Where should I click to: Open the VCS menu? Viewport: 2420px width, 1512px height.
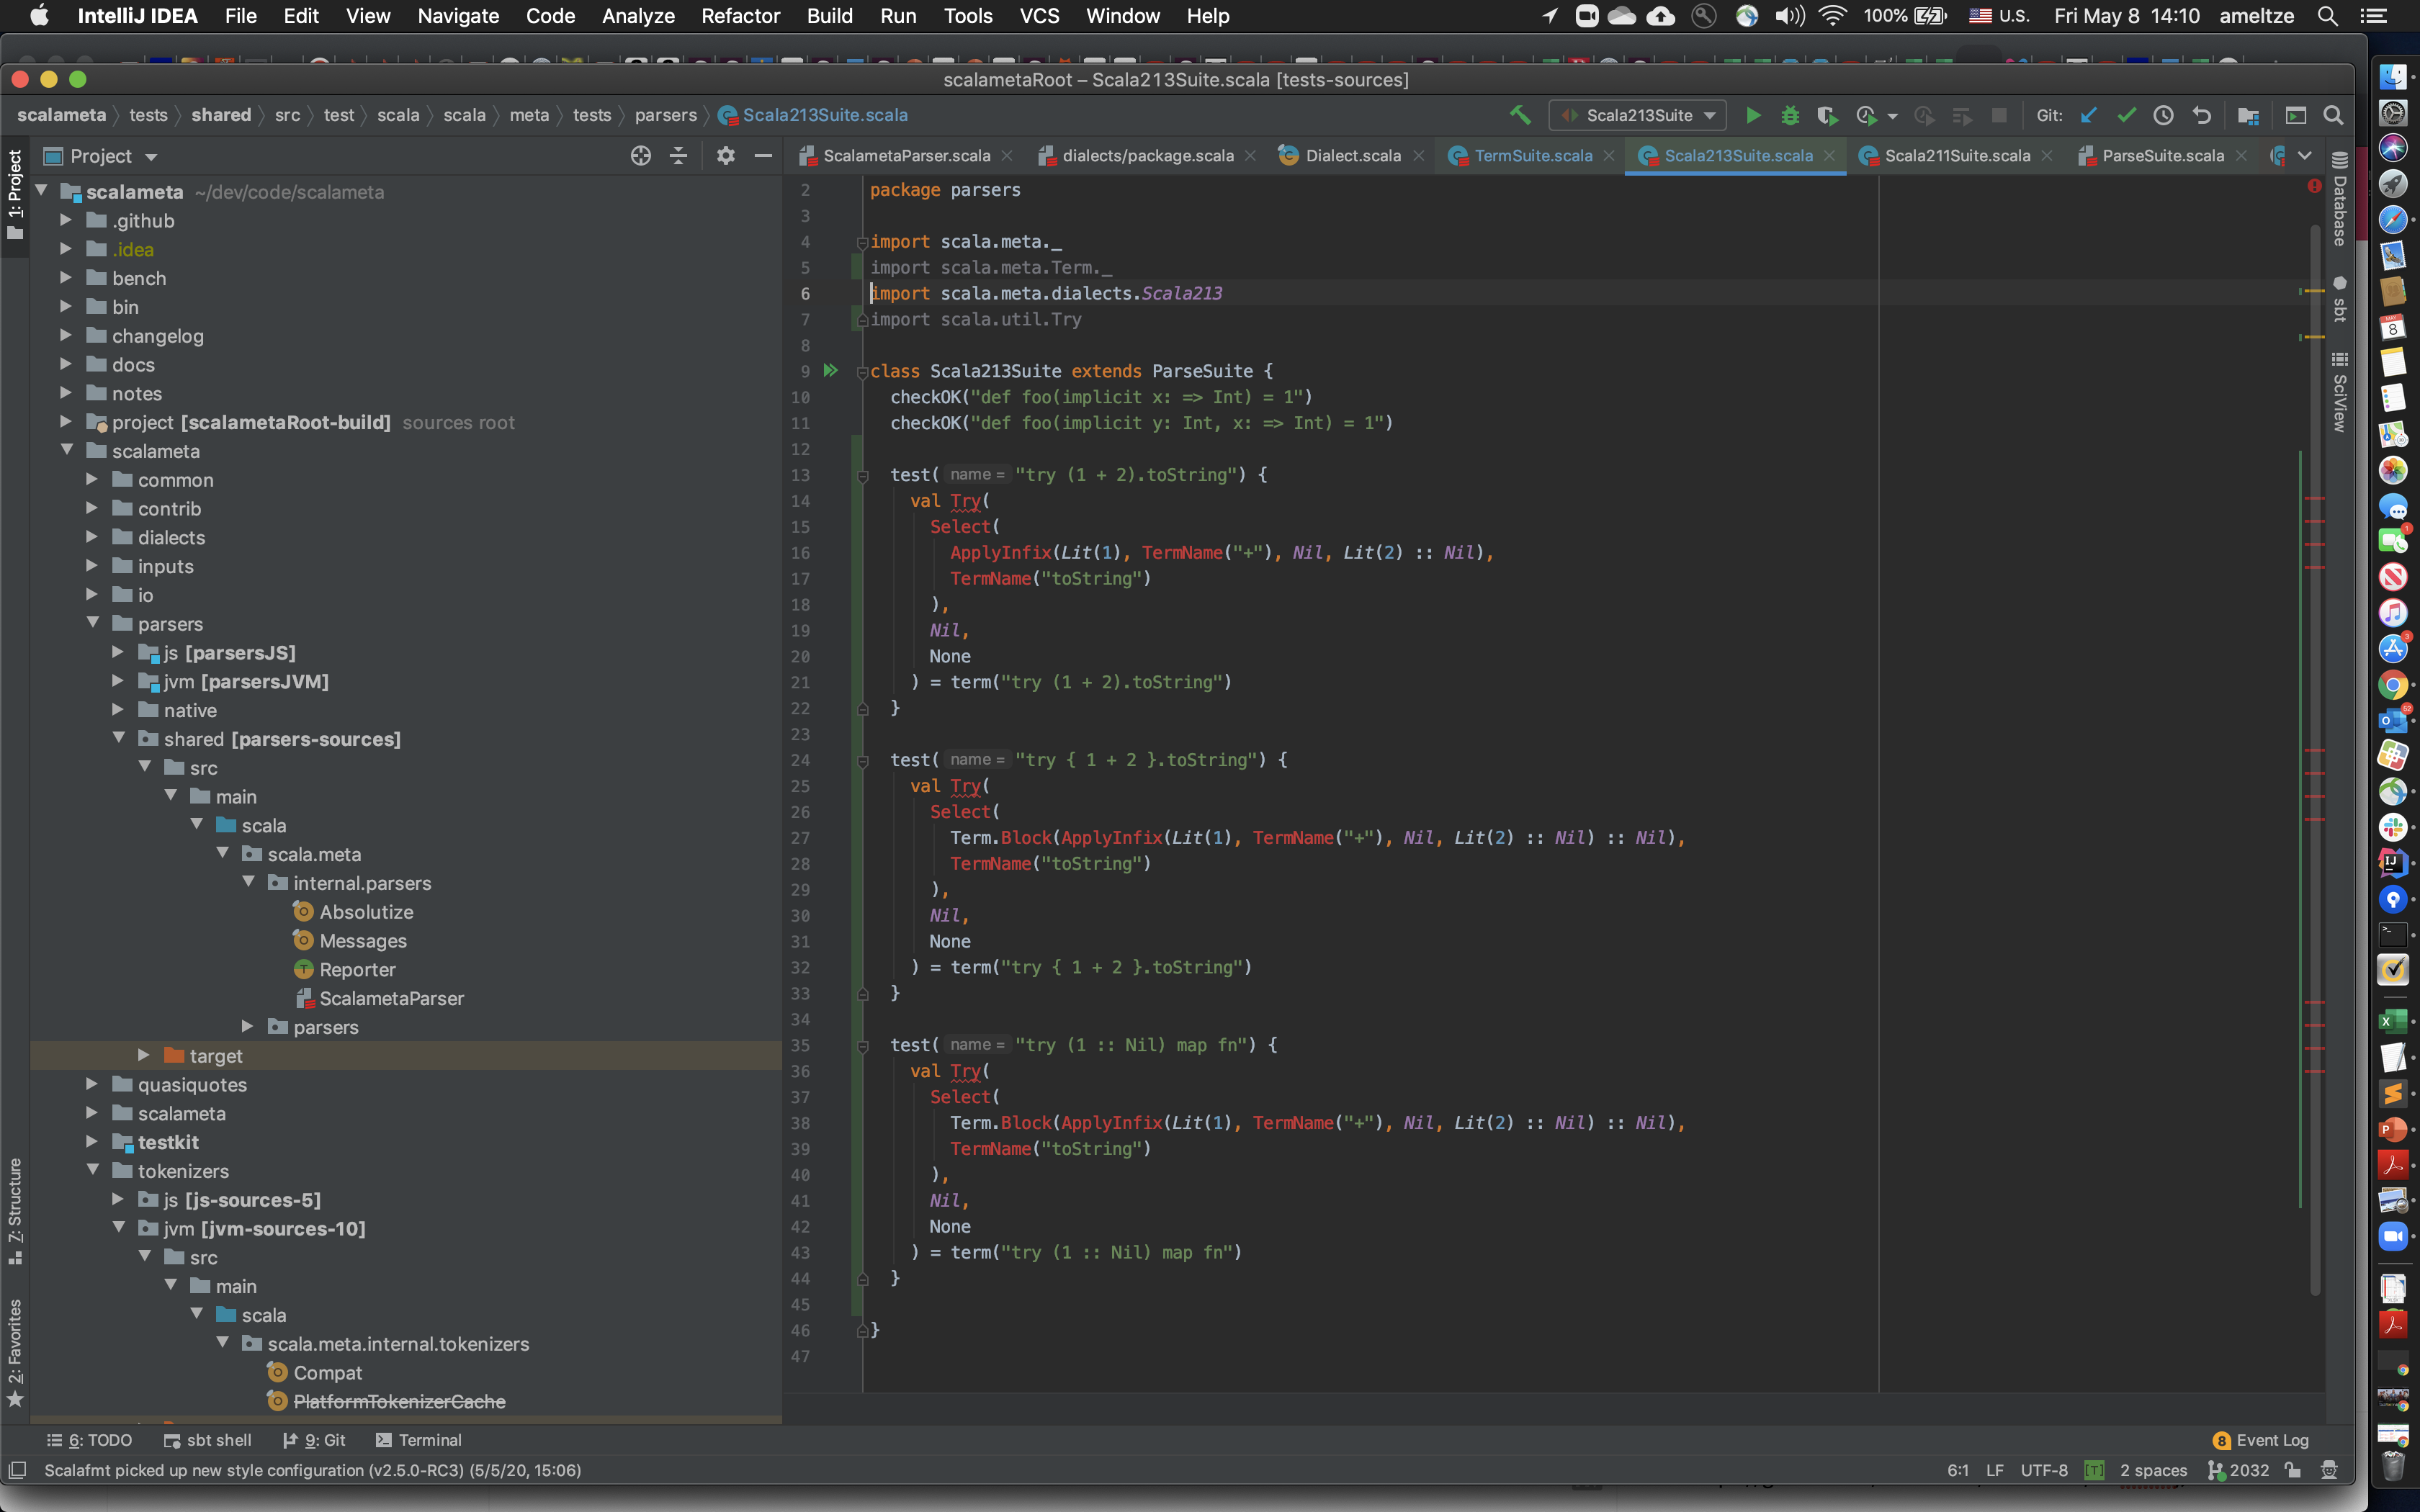pos(1039,16)
